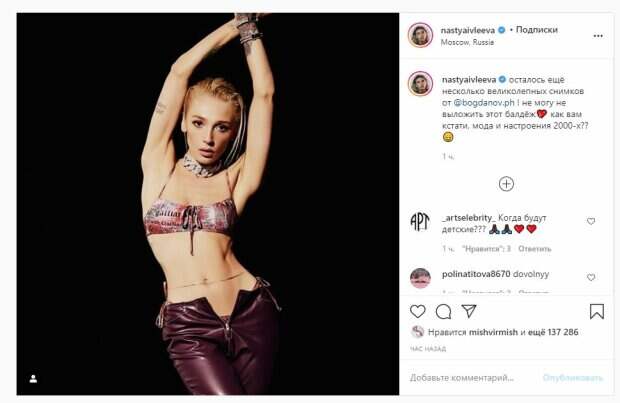Click the small avatar beside the likes count
The height and width of the screenshot is (403, 620).
[x=417, y=331]
